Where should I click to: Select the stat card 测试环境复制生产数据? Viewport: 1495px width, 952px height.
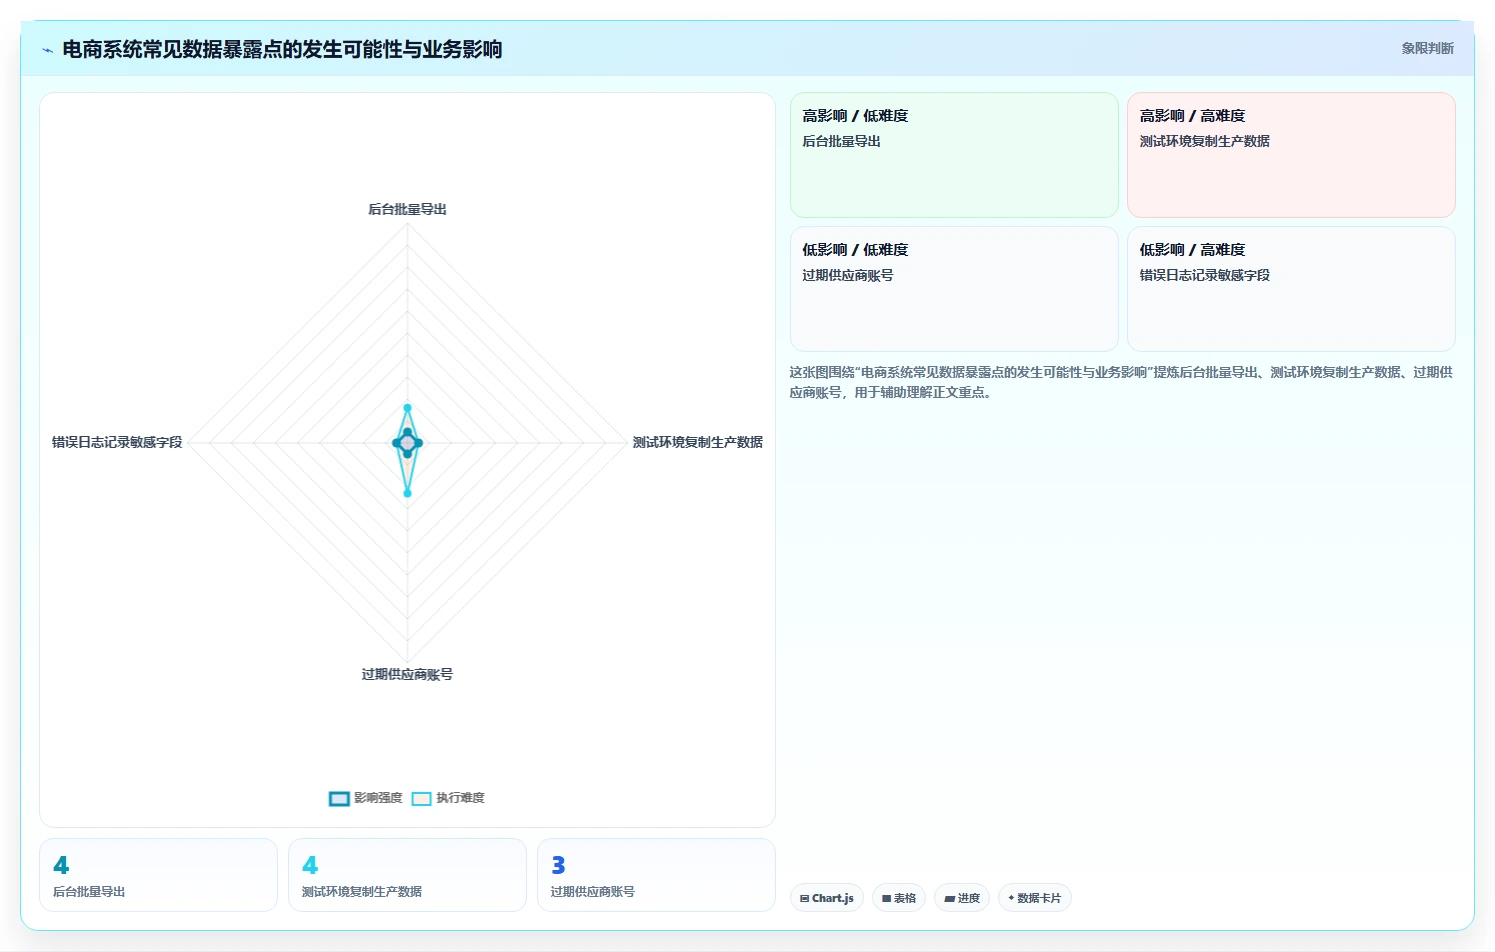[407, 875]
